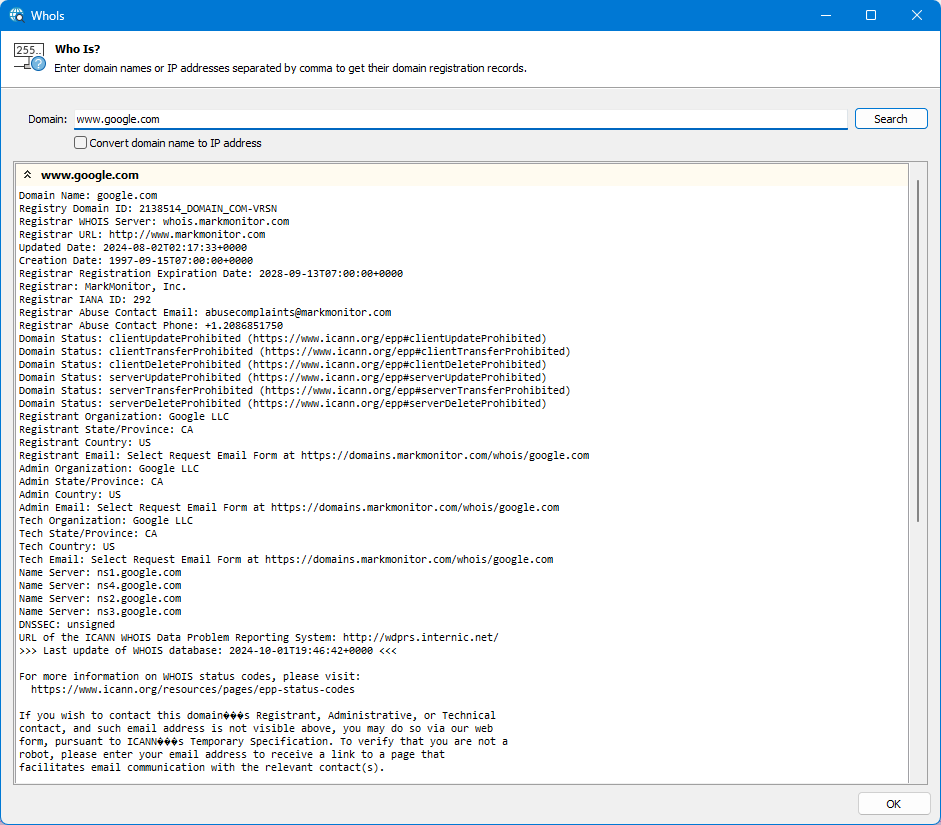Select the 'Domain Name: google.com' line
941x825 pixels.
click(88, 196)
